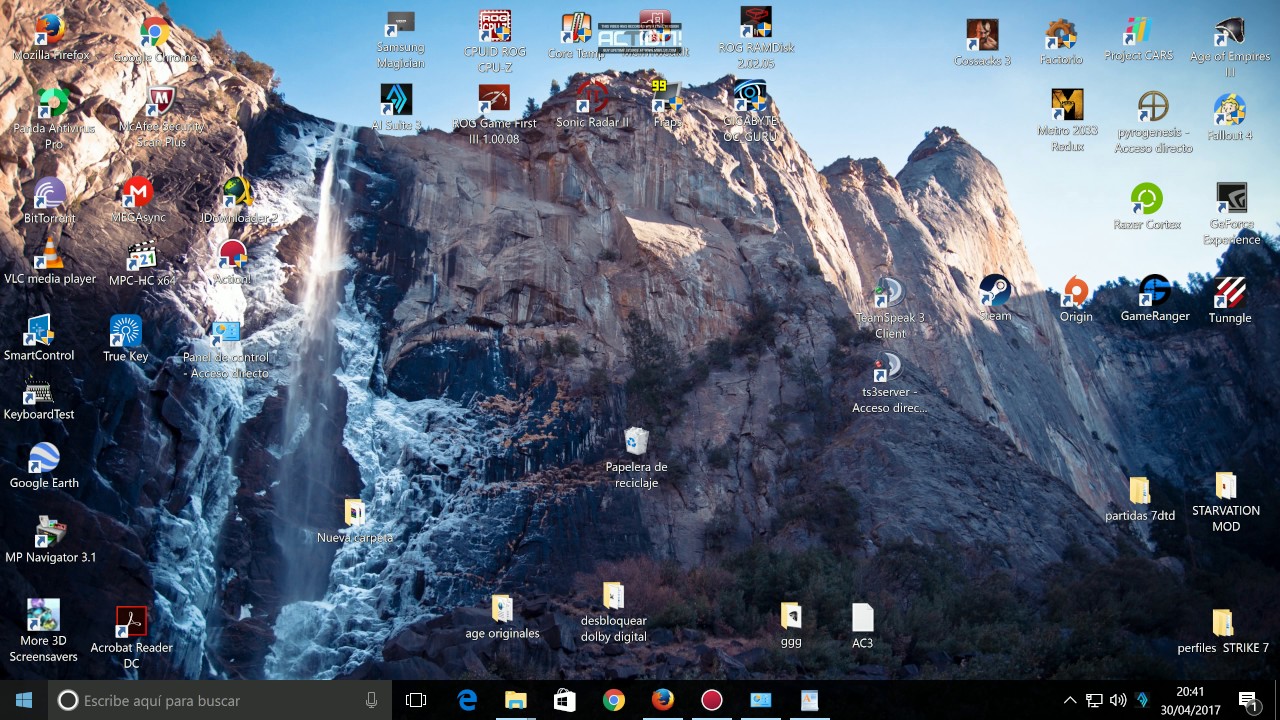Screen dimensions: 1280x720
Task: Open More 3D Screensavers shortcut
Action: click(x=43, y=631)
